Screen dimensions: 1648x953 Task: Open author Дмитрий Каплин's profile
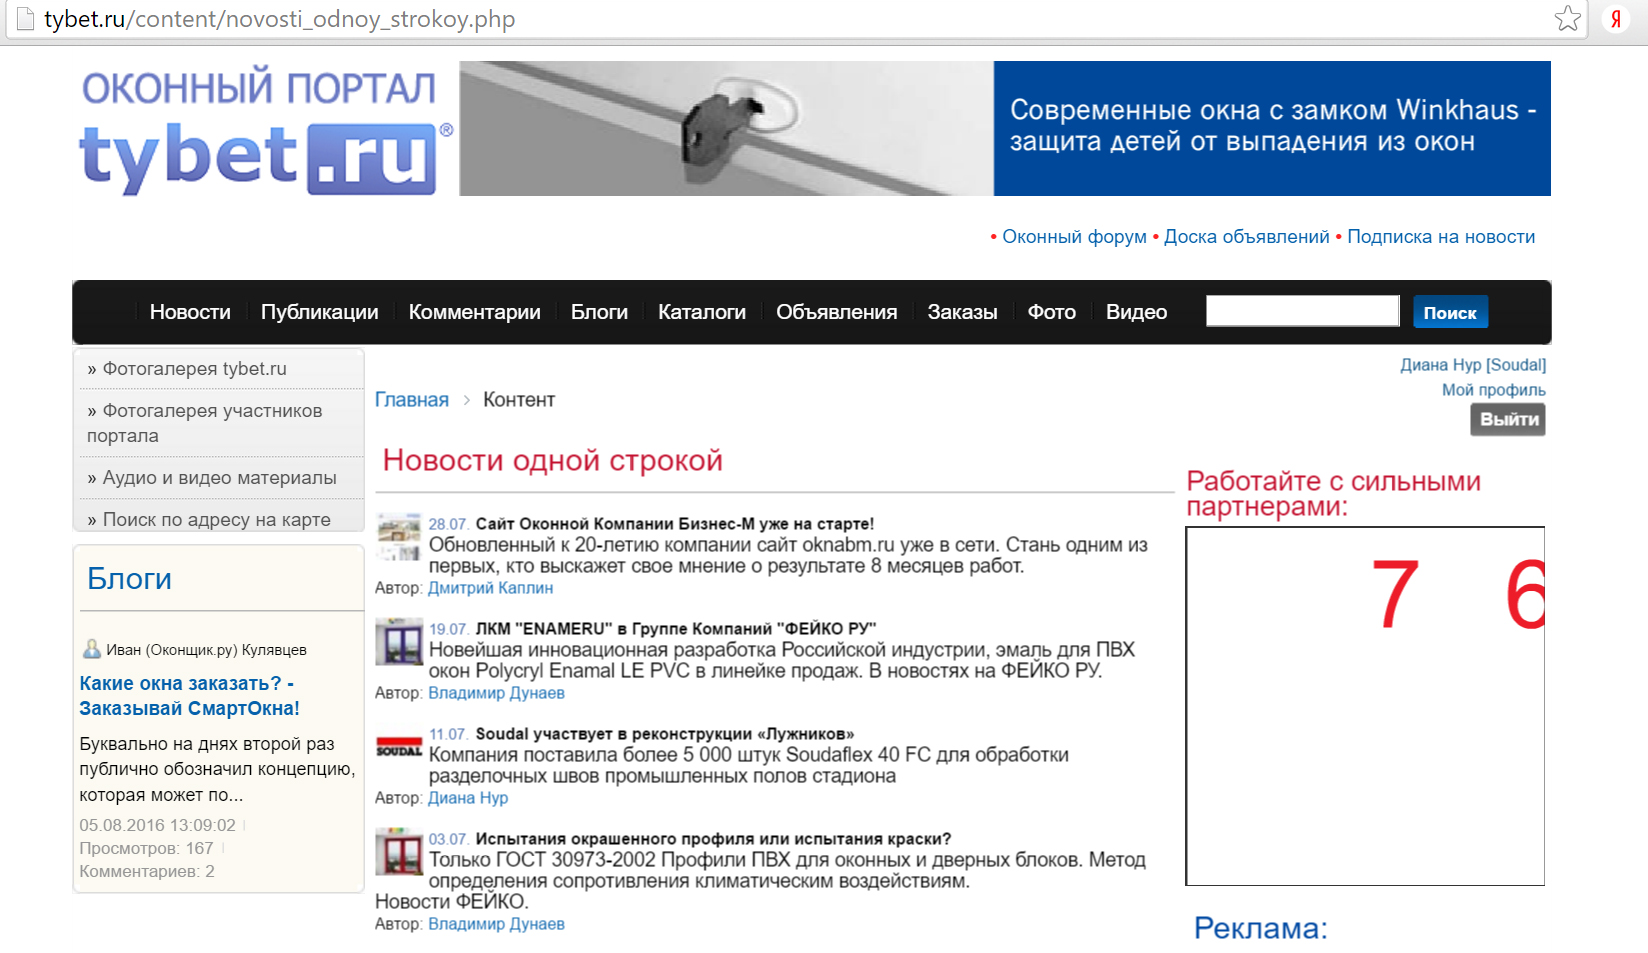(x=490, y=588)
